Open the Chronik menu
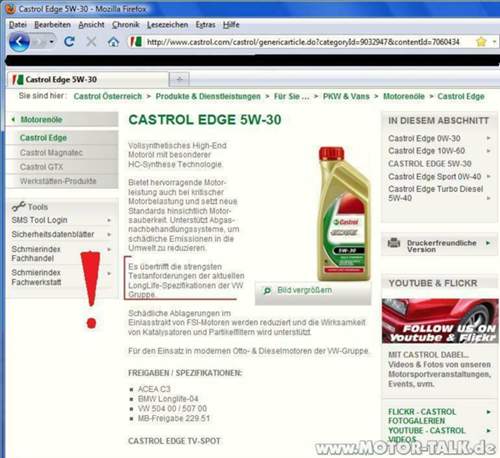The width and height of the screenshot is (500, 458). coord(126,25)
